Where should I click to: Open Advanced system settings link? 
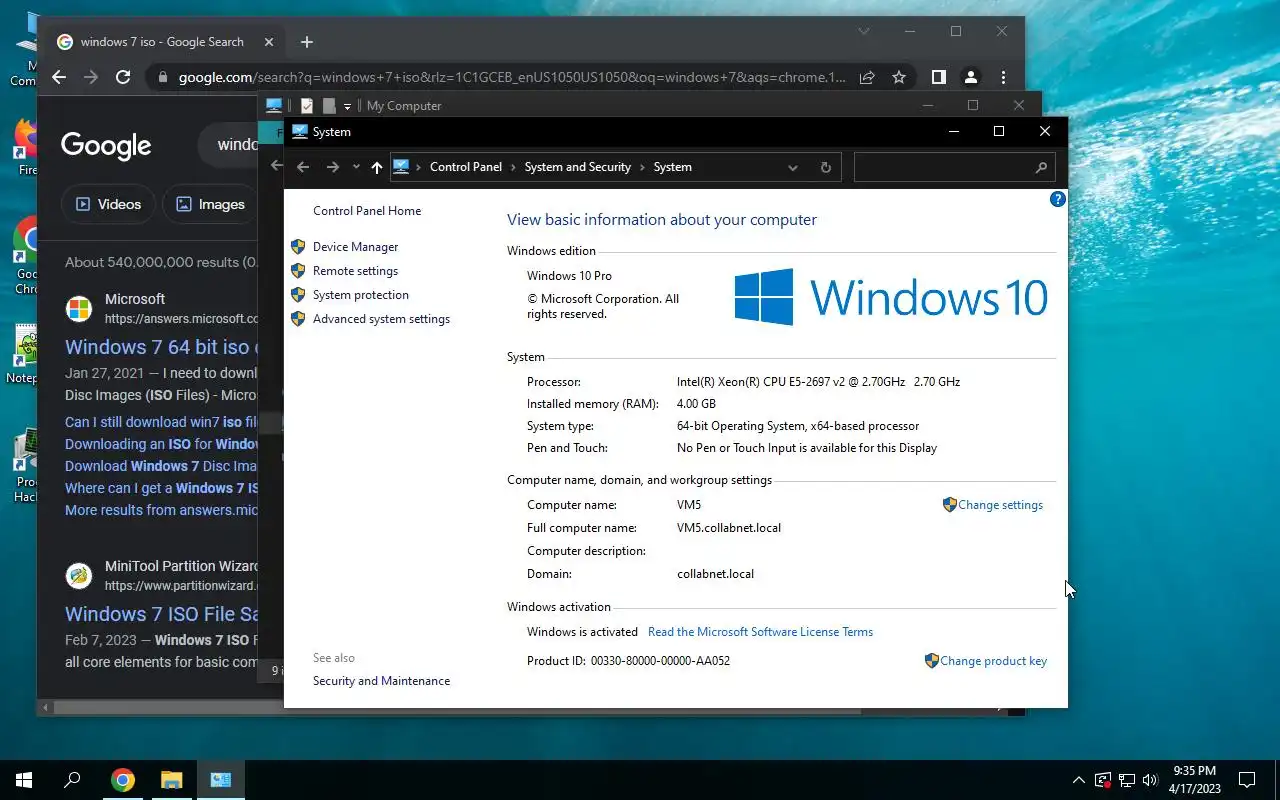point(381,319)
